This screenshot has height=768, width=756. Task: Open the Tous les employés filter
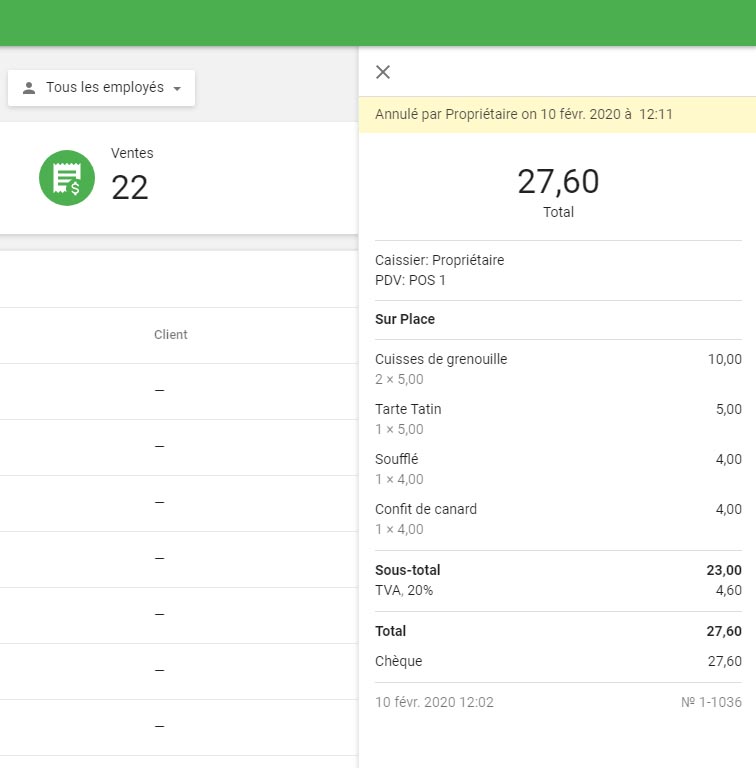(x=102, y=88)
